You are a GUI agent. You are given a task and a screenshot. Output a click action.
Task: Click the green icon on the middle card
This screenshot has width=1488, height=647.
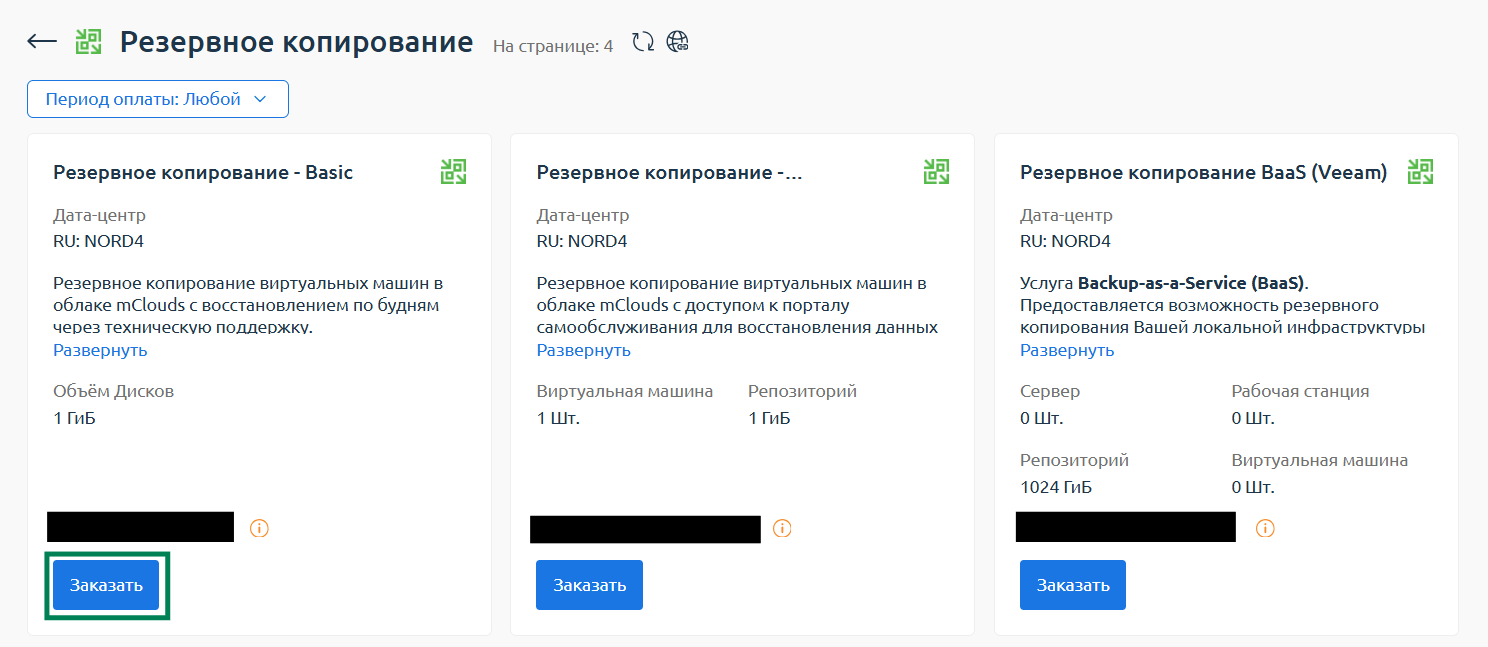pos(936,172)
